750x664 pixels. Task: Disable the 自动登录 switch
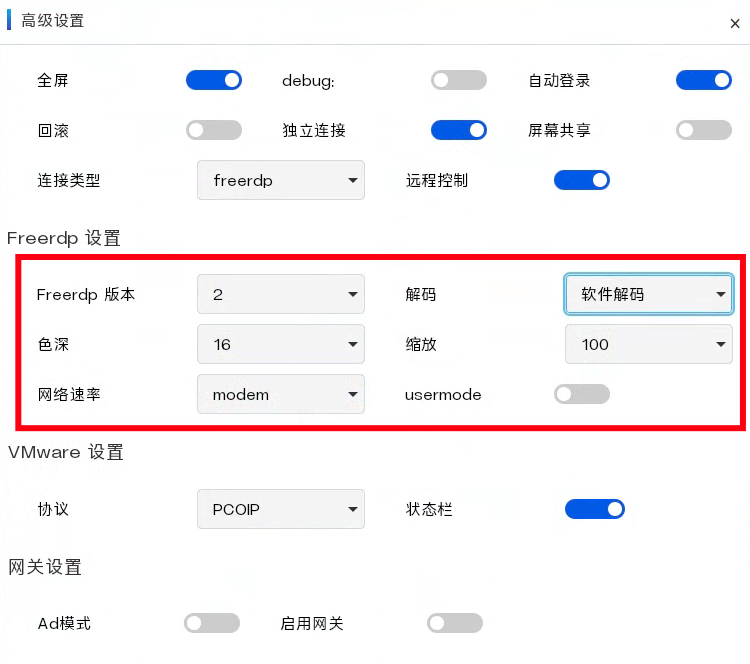(704, 80)
